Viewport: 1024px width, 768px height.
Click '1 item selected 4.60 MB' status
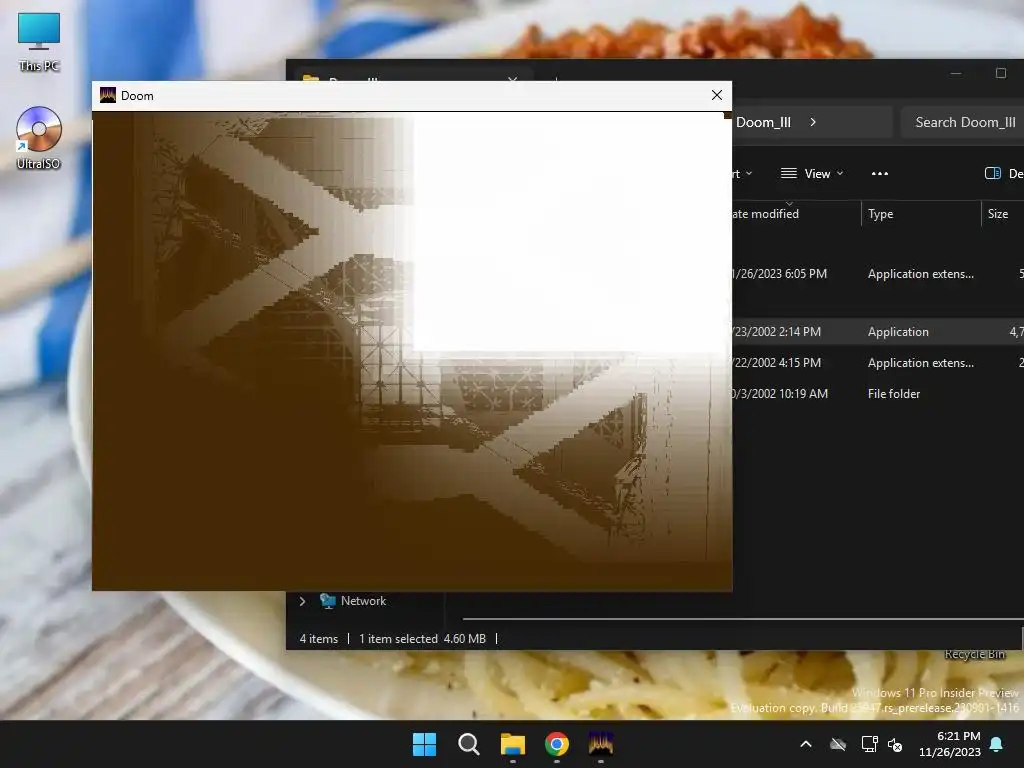(x=423, y=639)
